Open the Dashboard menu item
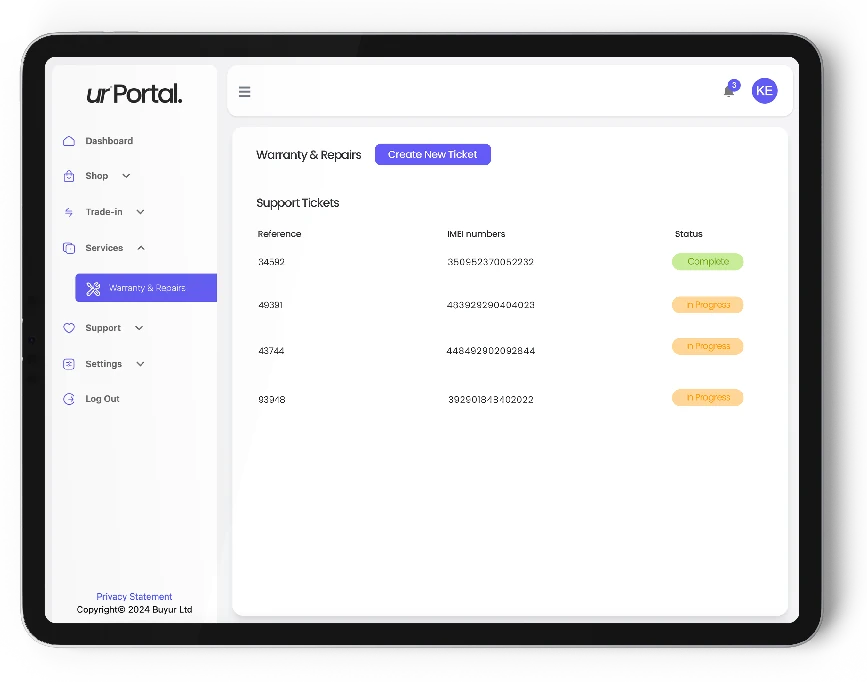 coord(109,141)
